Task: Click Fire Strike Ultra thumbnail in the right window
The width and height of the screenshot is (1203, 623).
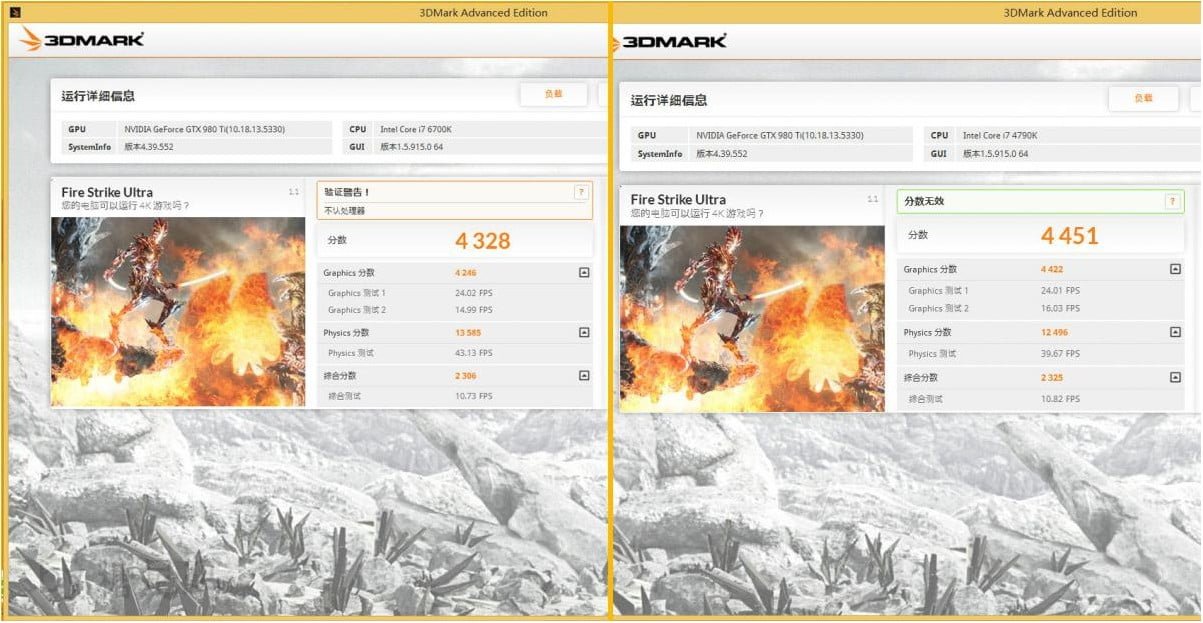Action: coord(752,318)
